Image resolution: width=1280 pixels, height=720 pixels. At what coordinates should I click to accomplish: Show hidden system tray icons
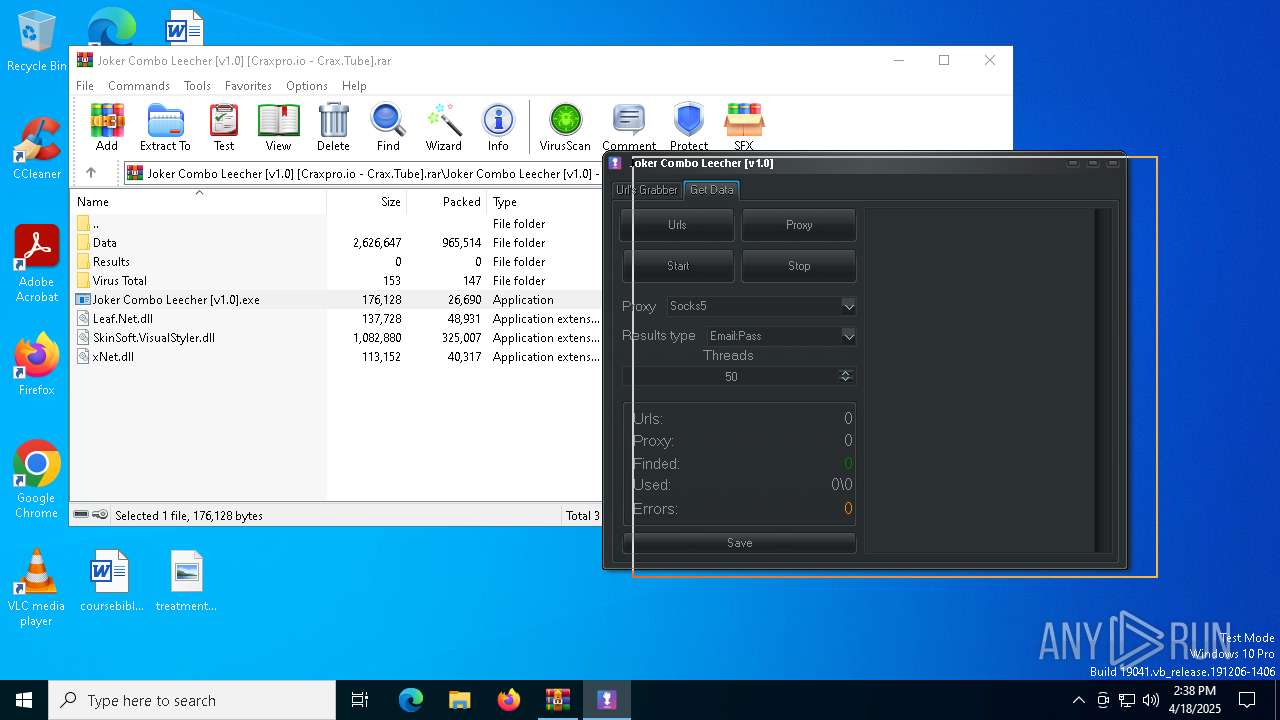[1078, 700]
